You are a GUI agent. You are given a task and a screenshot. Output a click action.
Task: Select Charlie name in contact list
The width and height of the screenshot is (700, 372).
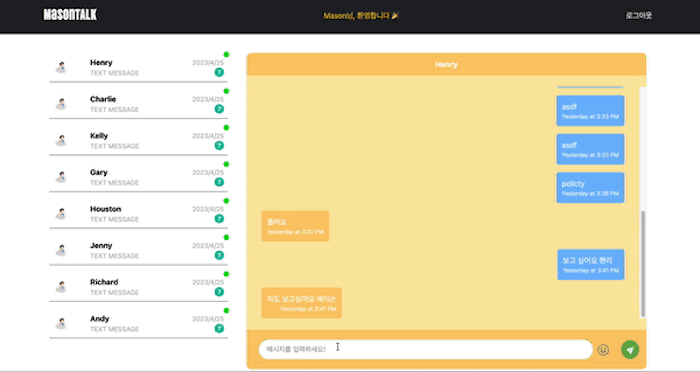tap(103, 99)
